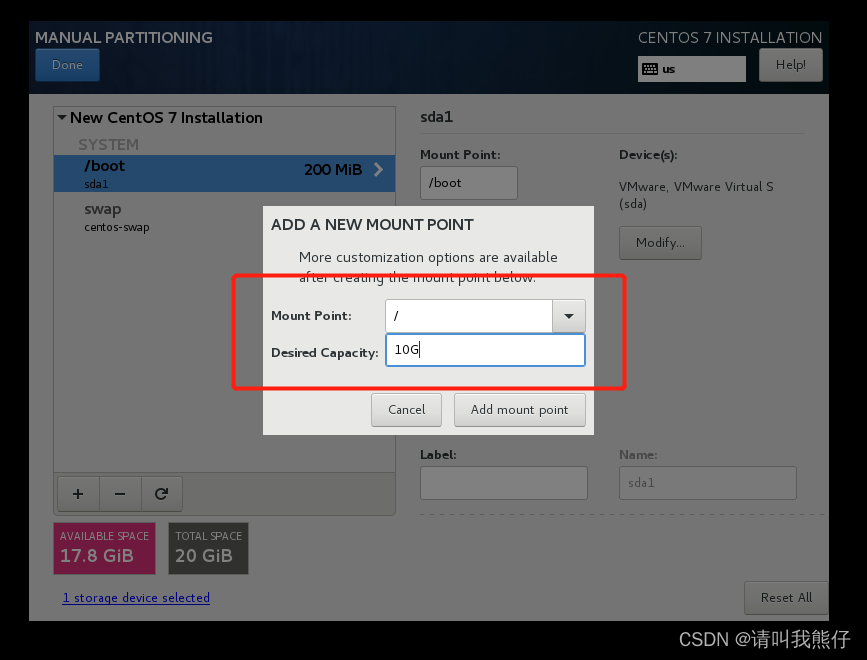Remove selected partition with the minus icon

tap(120, 493)
